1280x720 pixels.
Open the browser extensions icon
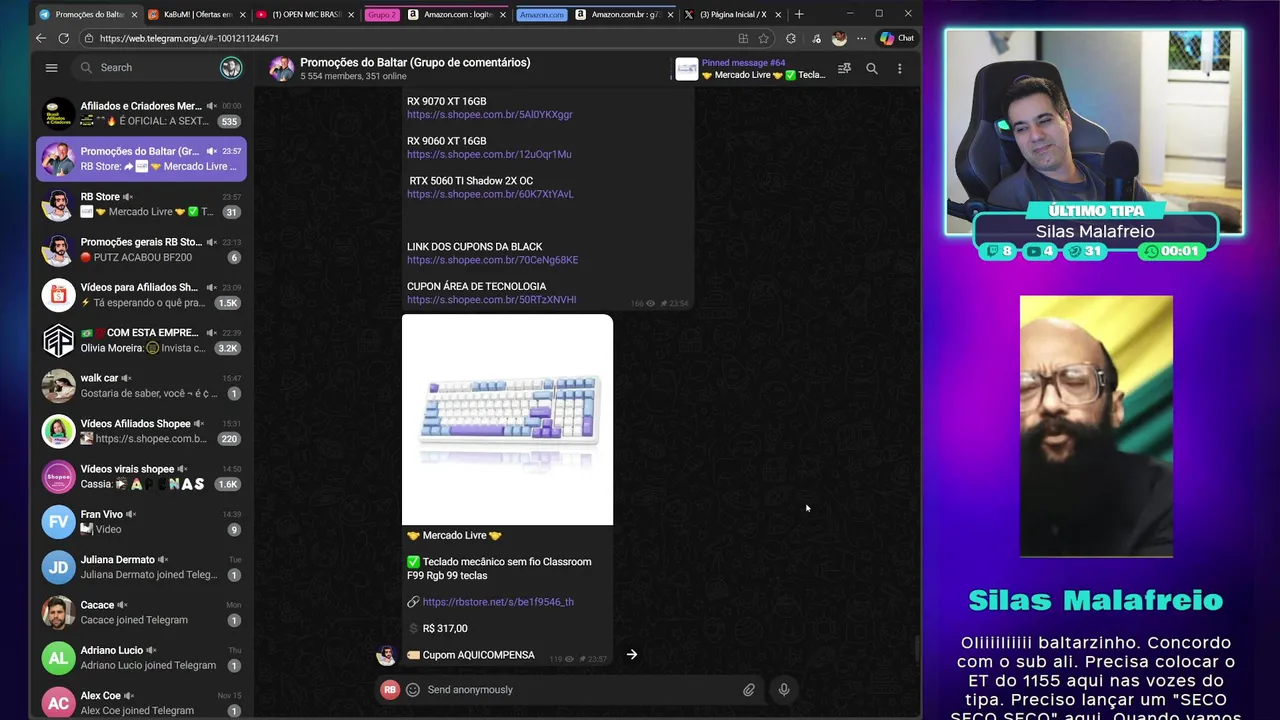click(791, 38)
